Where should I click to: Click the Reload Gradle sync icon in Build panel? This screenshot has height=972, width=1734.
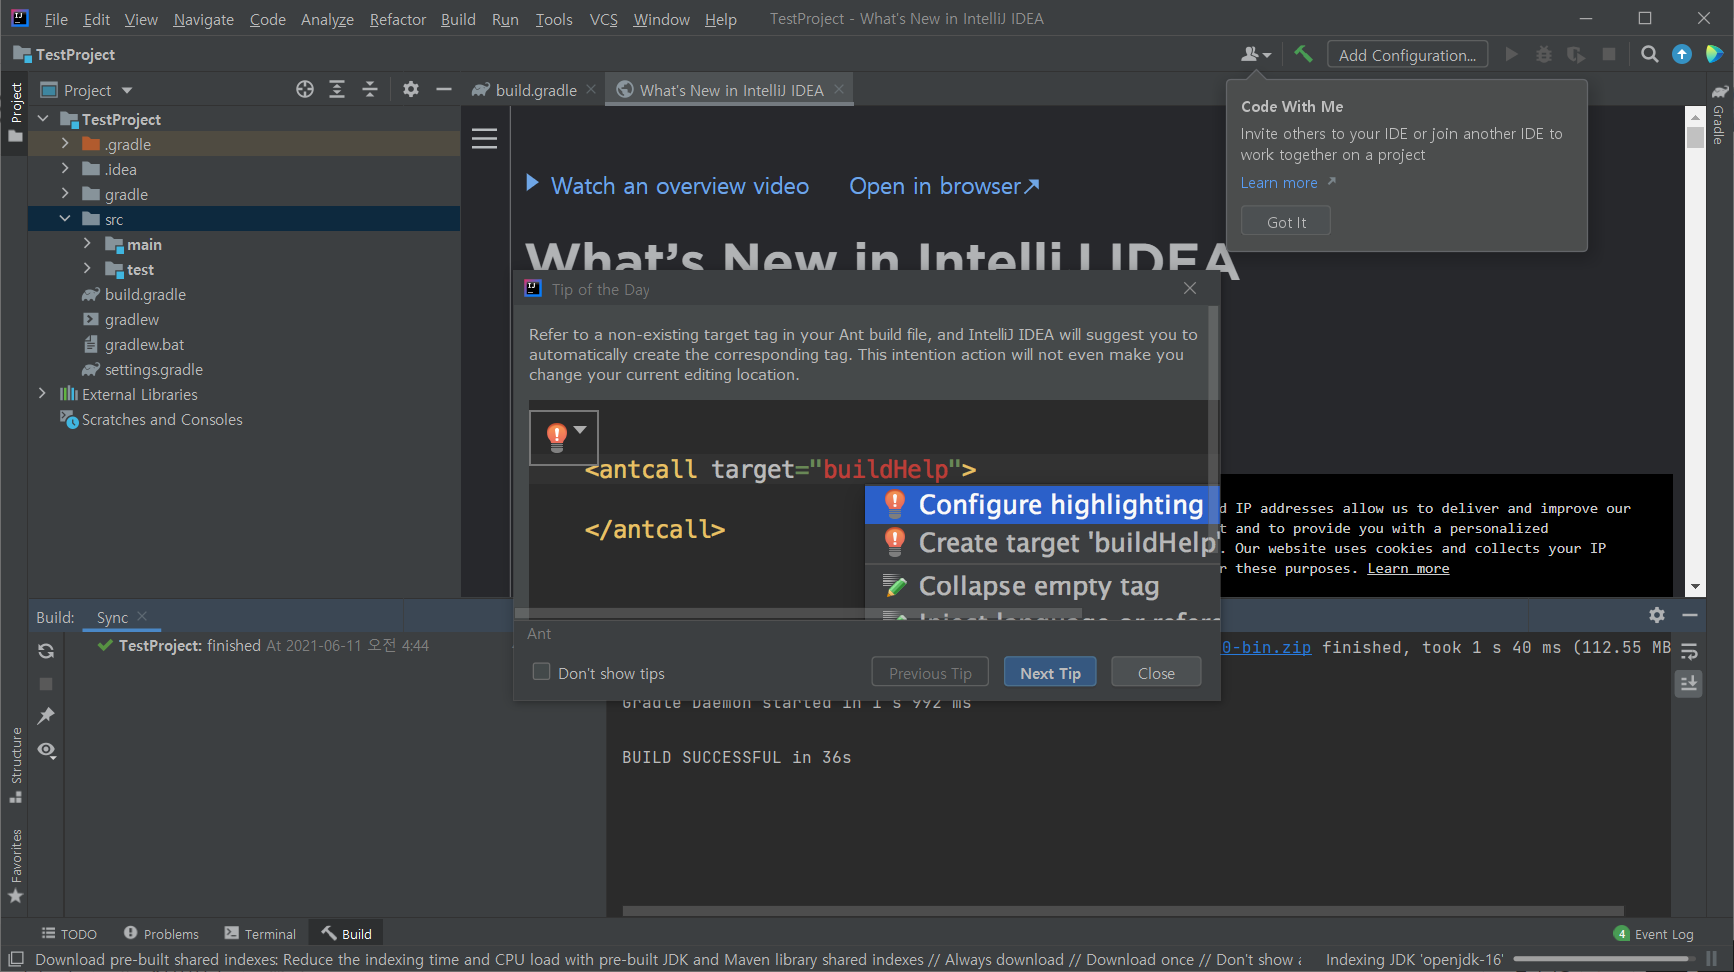click(46, 651)
